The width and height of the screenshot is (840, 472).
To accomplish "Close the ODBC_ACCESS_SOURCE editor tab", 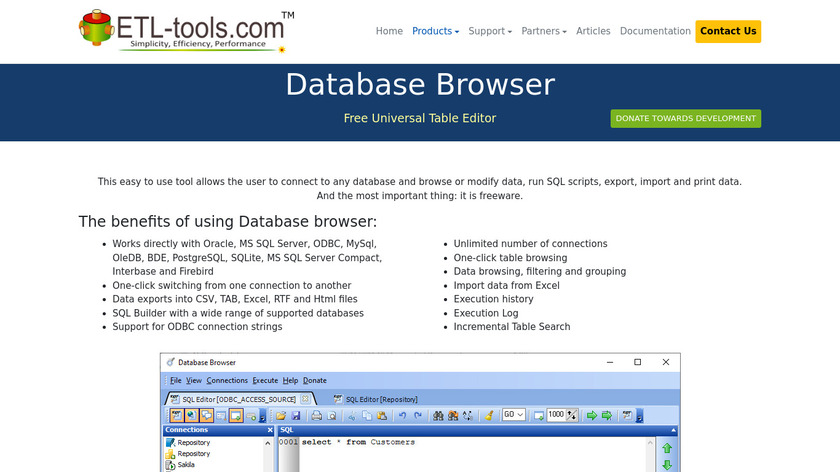I will pyautogui.click(x=305, y=399).
